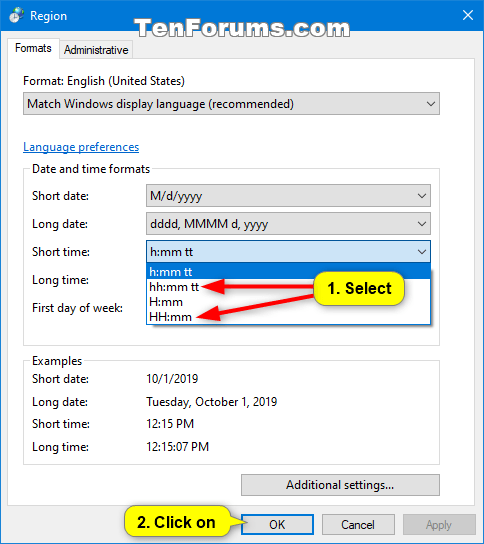Cancel the Region dialog
Image resolution: width=484 pixels, height=544 pixels.
tap(358, 525)
